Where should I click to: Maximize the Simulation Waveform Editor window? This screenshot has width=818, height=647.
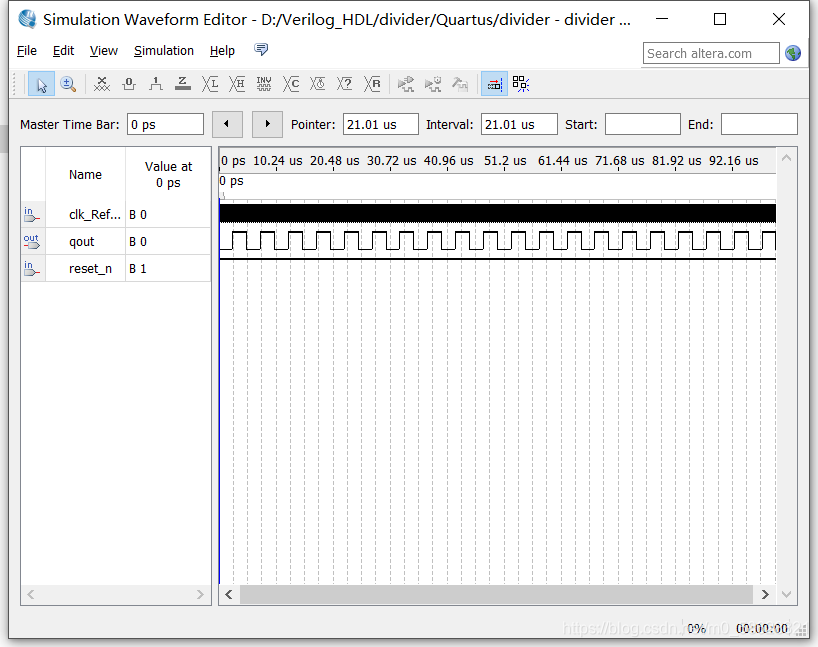(x=720, y=19)
